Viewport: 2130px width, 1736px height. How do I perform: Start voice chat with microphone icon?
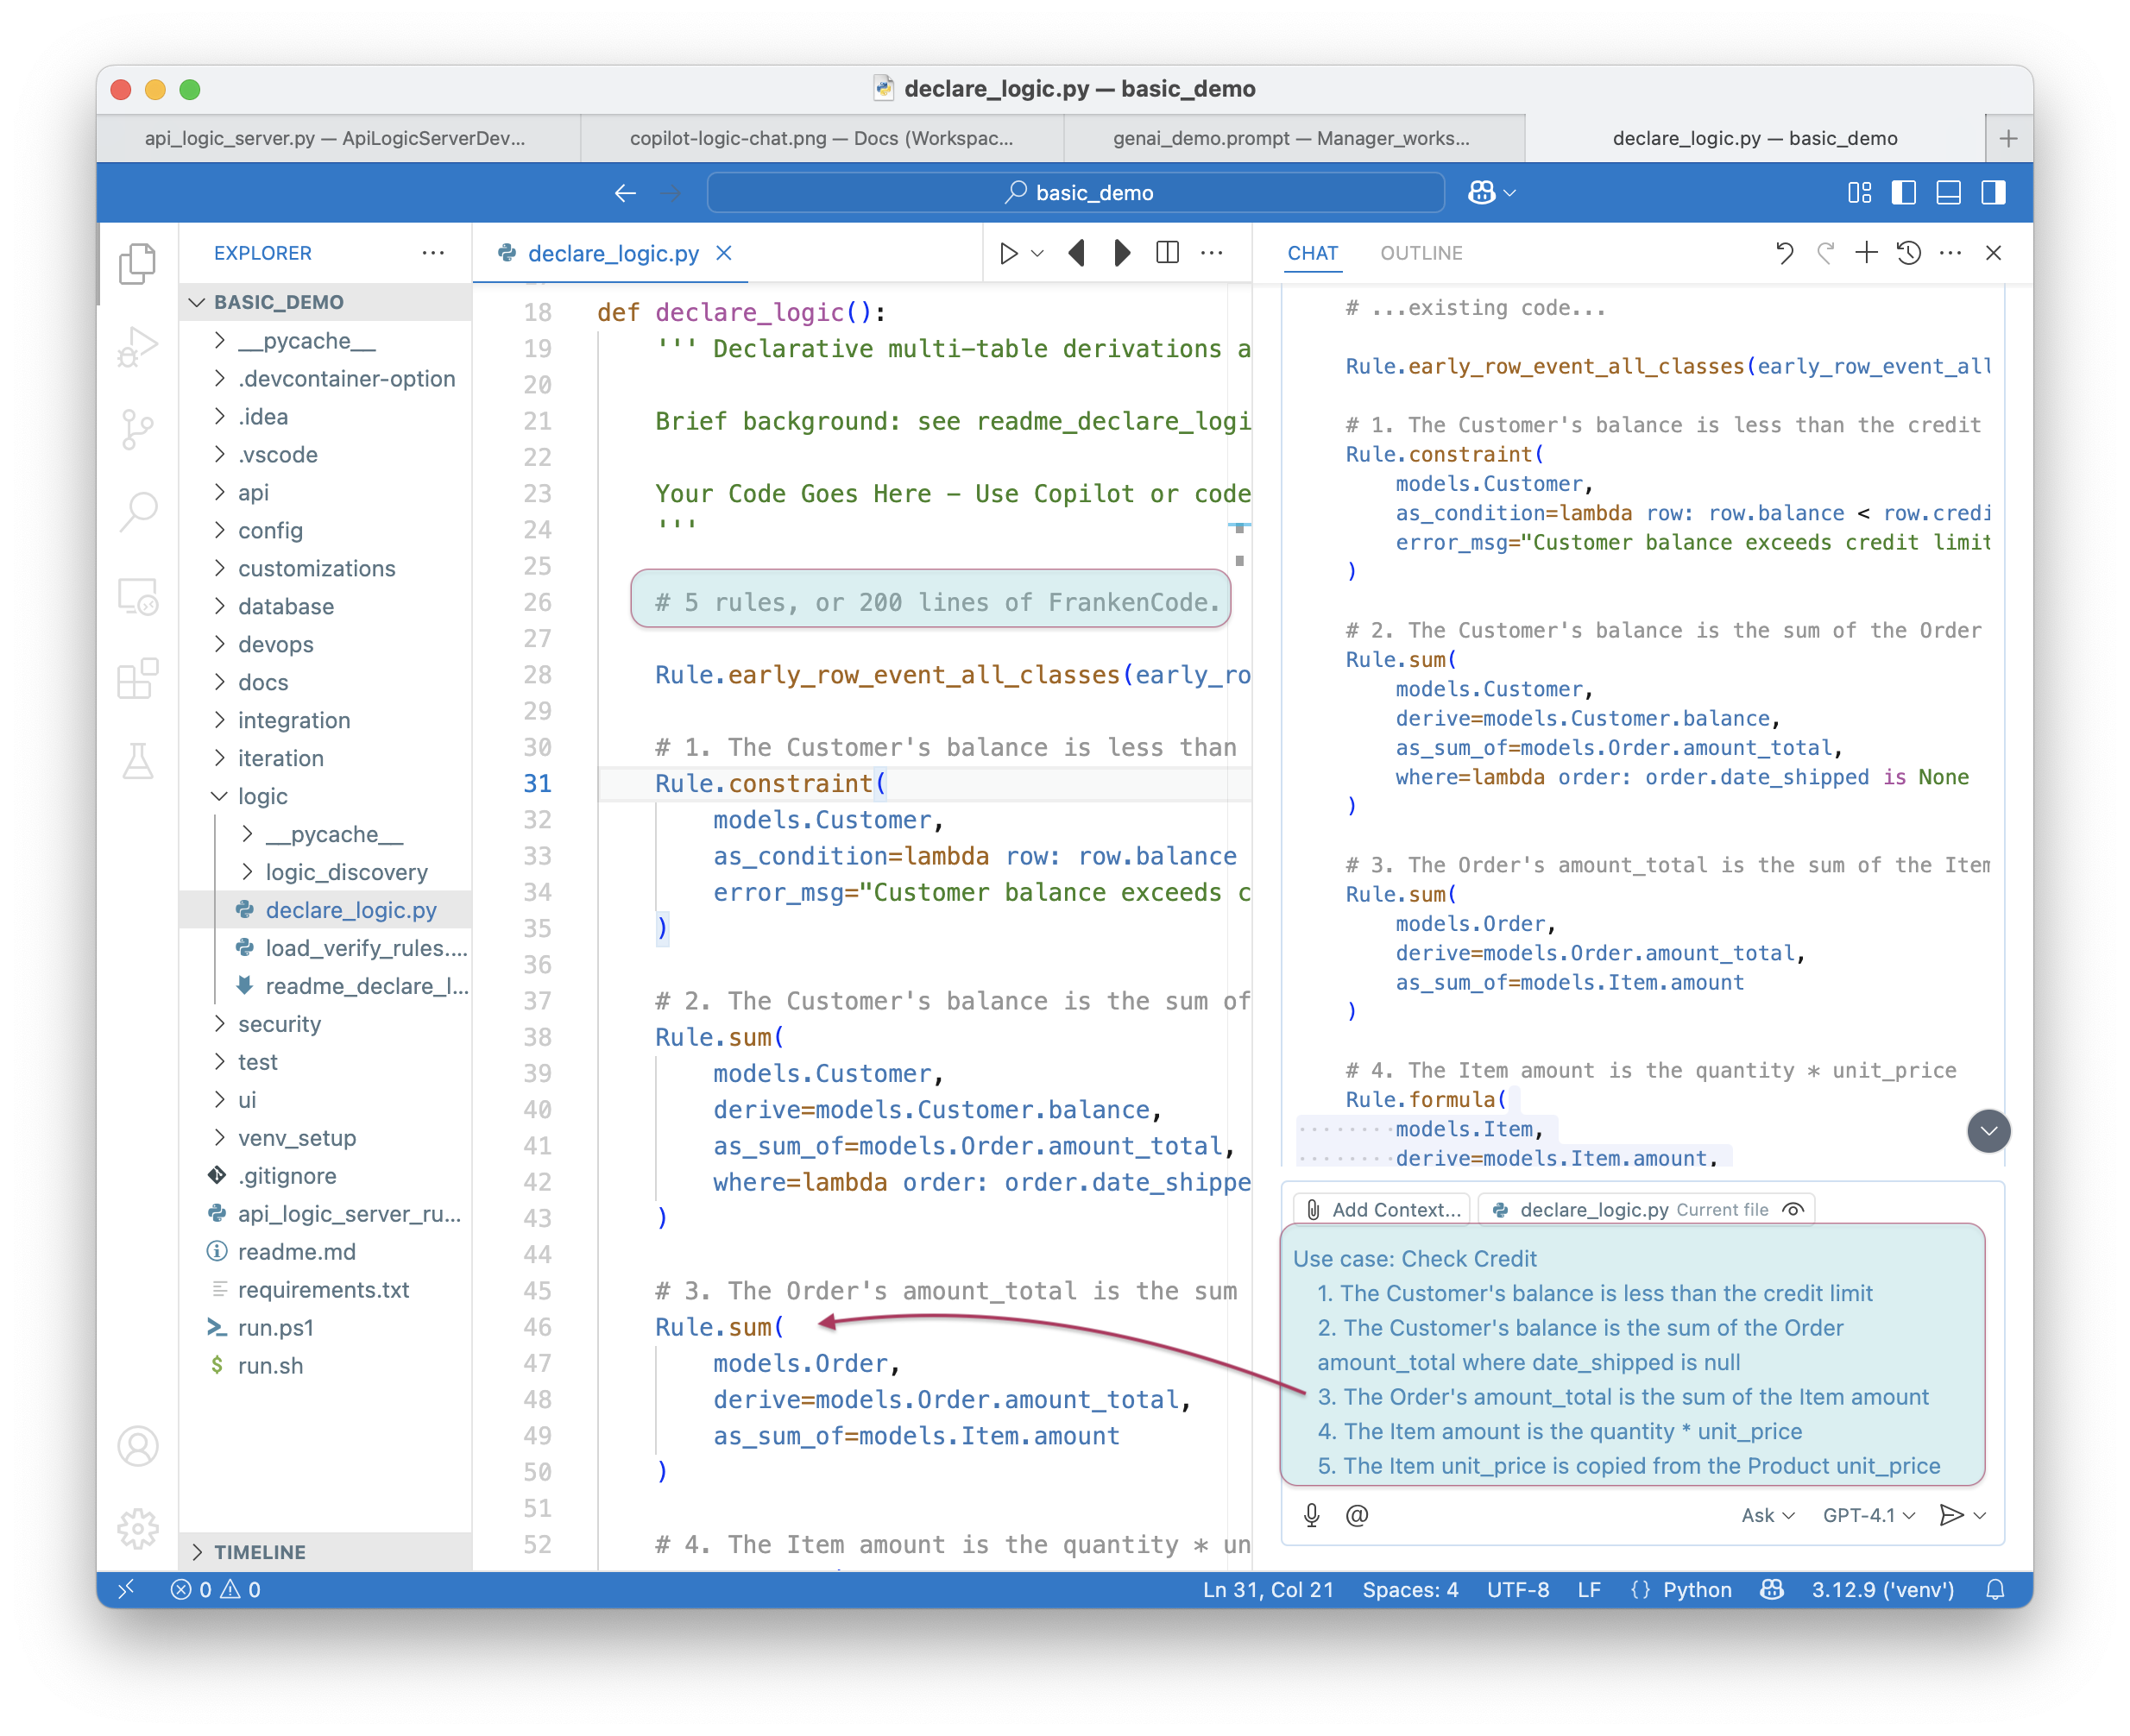[1312, 1515]
